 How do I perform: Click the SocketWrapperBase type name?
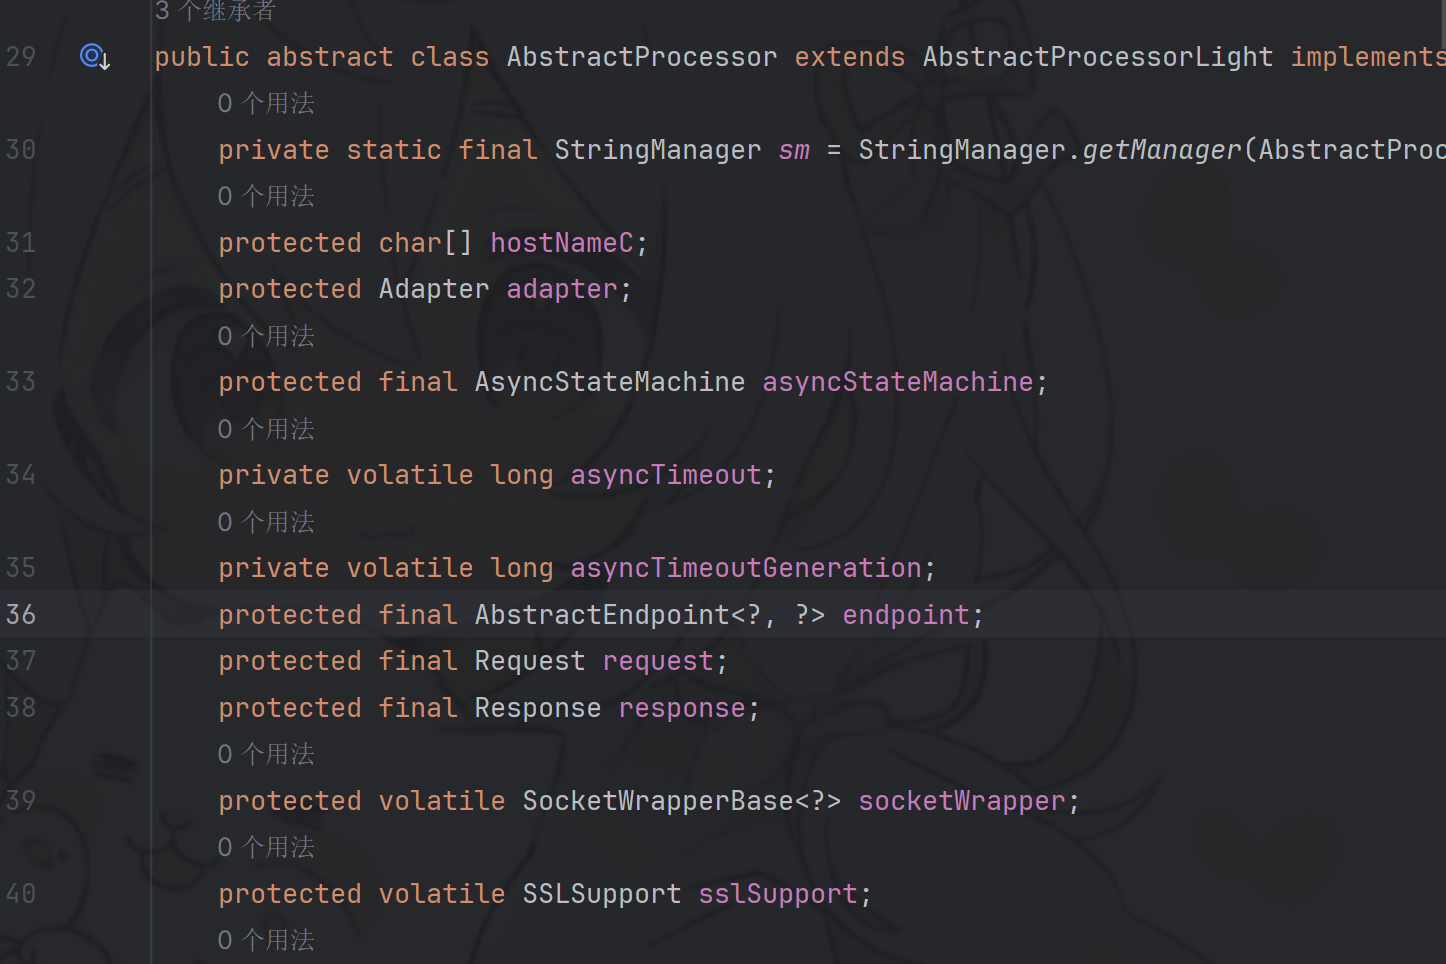pos(657,801)
